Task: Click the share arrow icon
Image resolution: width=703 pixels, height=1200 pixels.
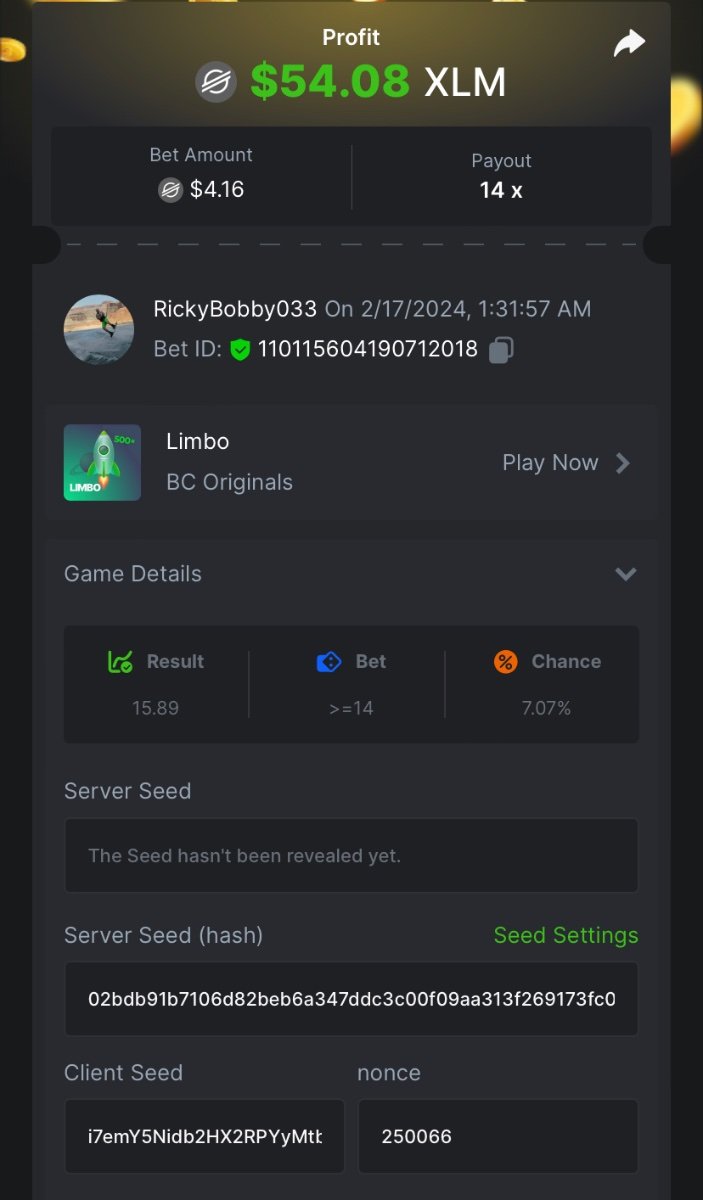Action: [629, 43]
